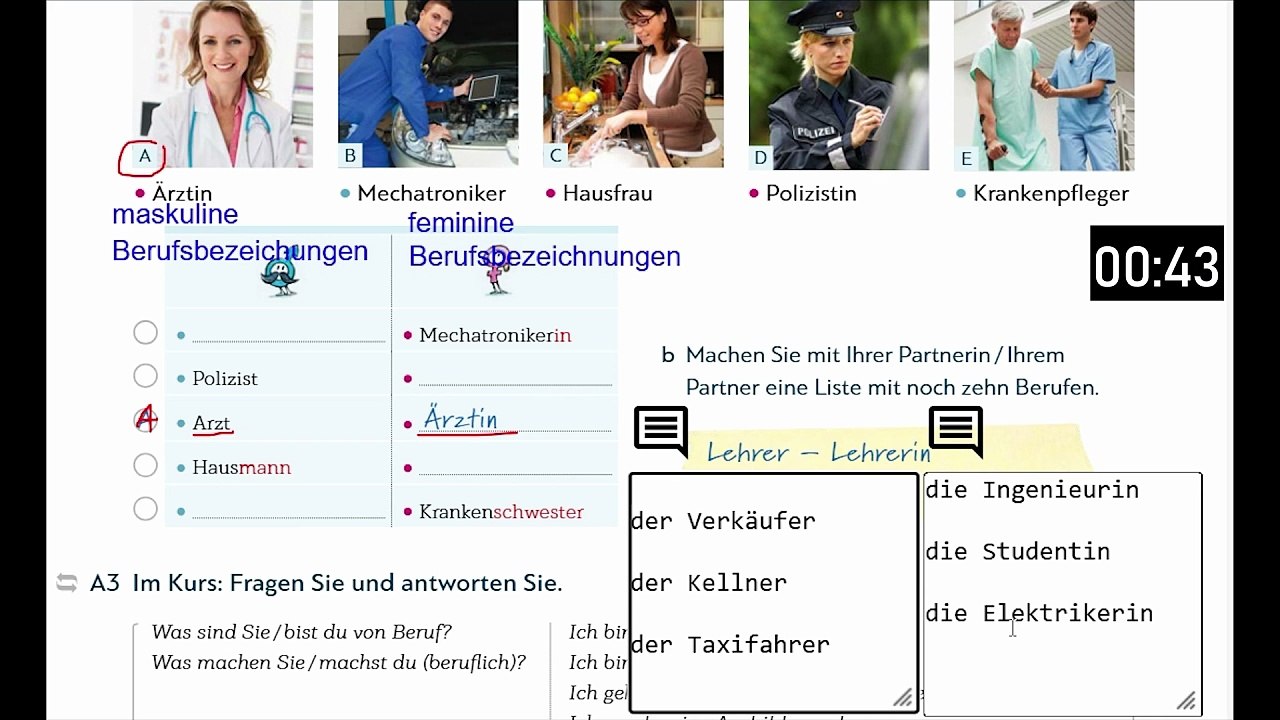Click the photo of the policewoman

(x=838, y=85)
